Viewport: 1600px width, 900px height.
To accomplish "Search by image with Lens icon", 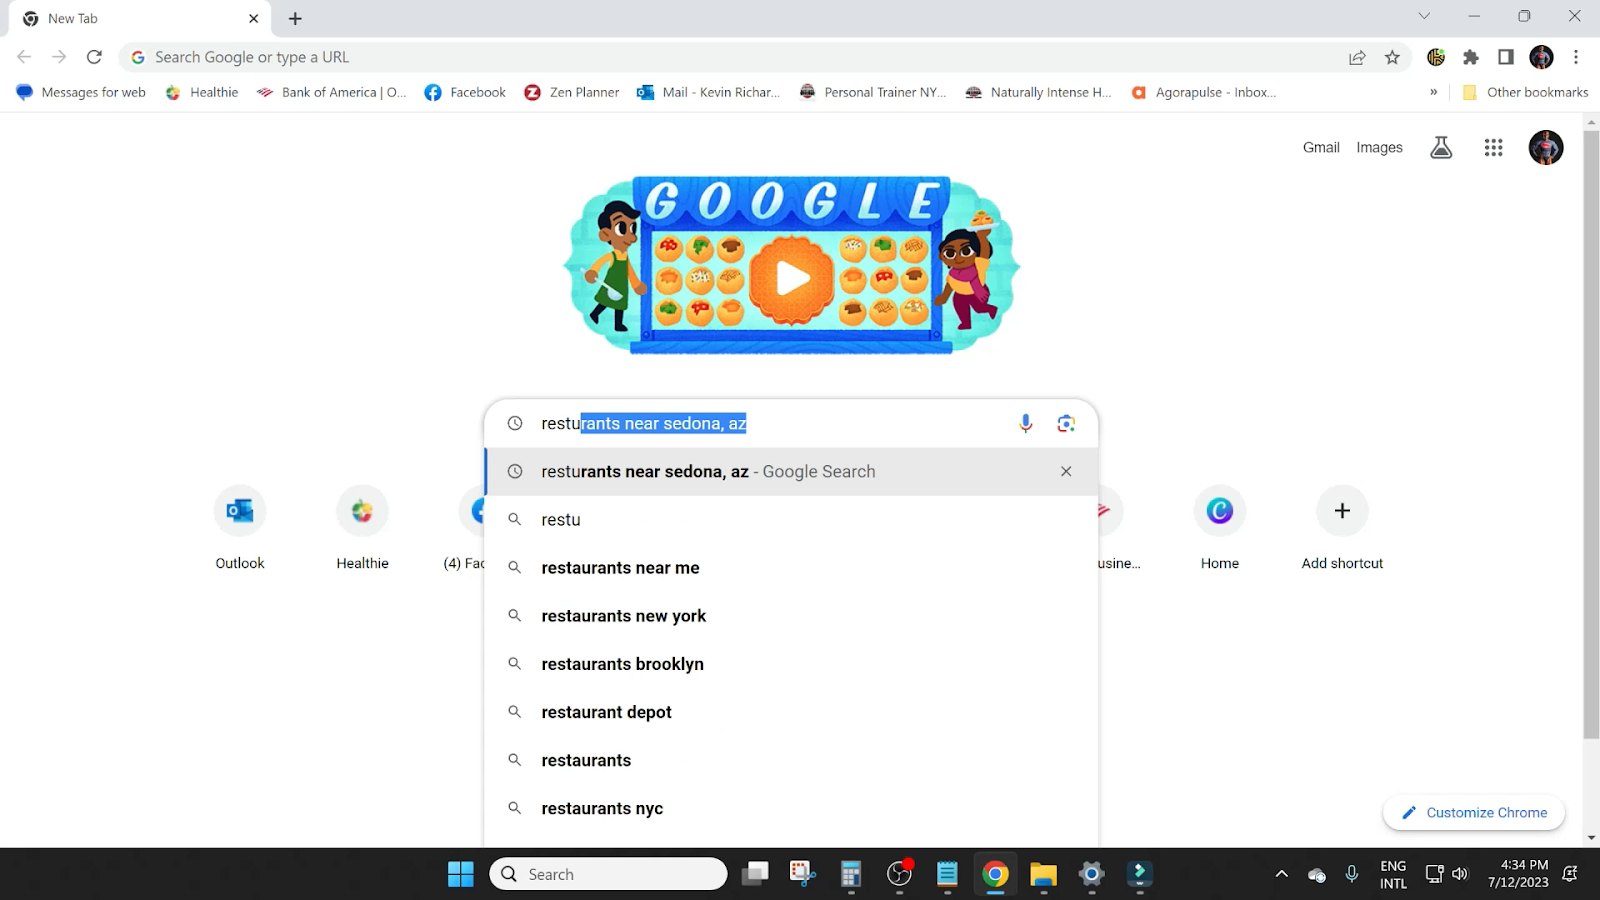I will point(1066,424).
